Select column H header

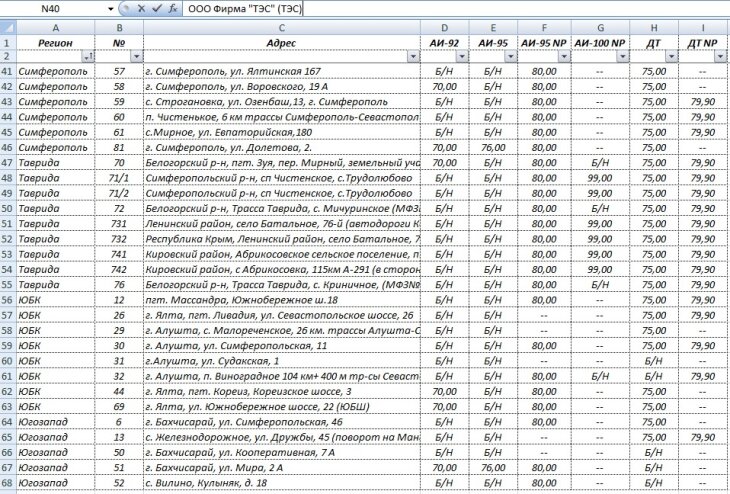click(x=653, y=29)
